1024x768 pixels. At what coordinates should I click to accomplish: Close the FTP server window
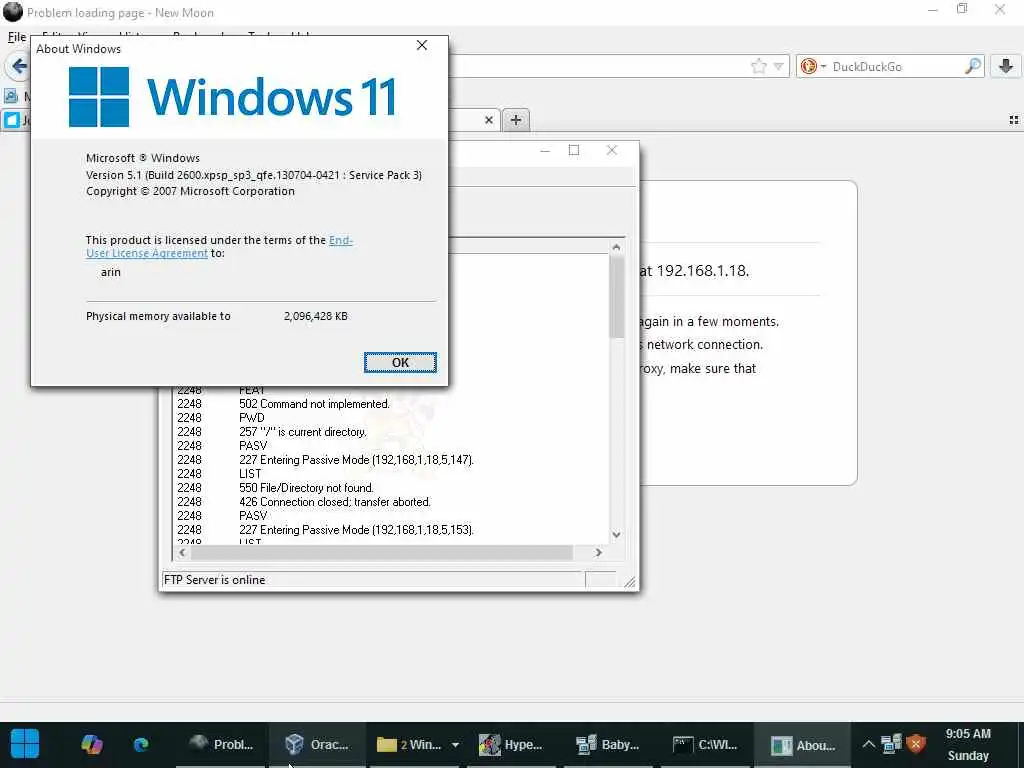612,150
